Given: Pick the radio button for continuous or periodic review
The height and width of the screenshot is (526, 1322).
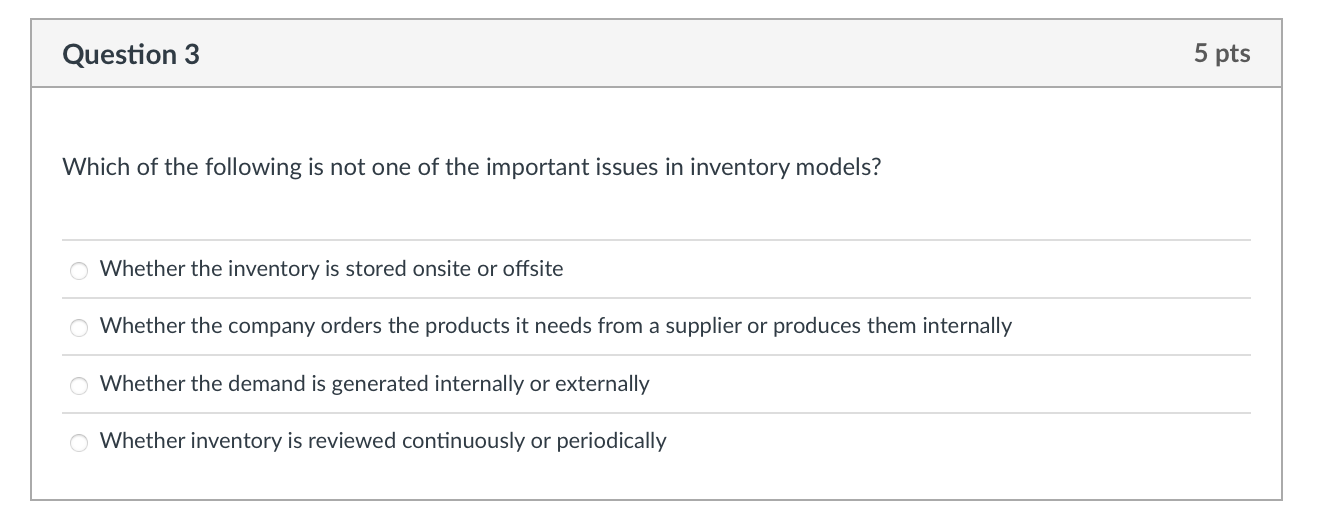Looking at the screenshot, I should (78, 442).
